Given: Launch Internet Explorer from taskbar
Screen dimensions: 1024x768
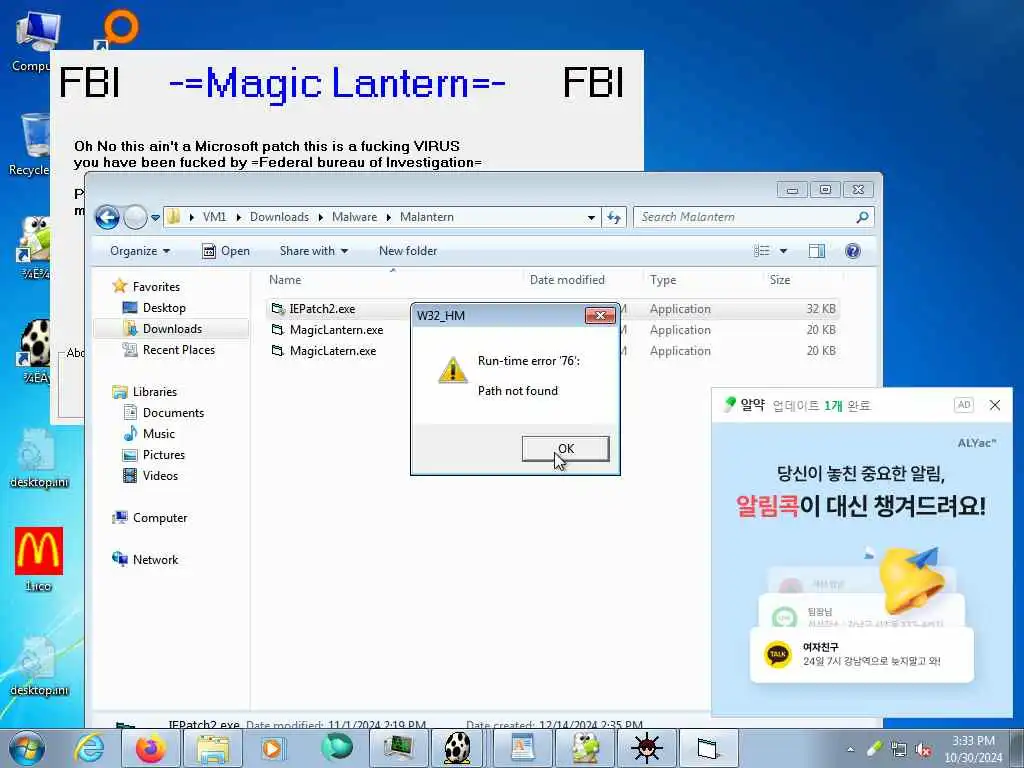Looking at the screenshot, I should pyautogui.click(x=89, y=748).
